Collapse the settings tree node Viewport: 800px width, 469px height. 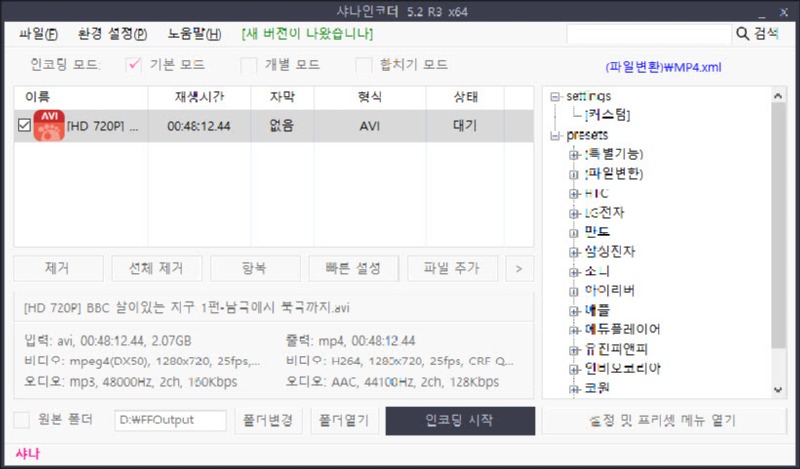tap(555, 96)
